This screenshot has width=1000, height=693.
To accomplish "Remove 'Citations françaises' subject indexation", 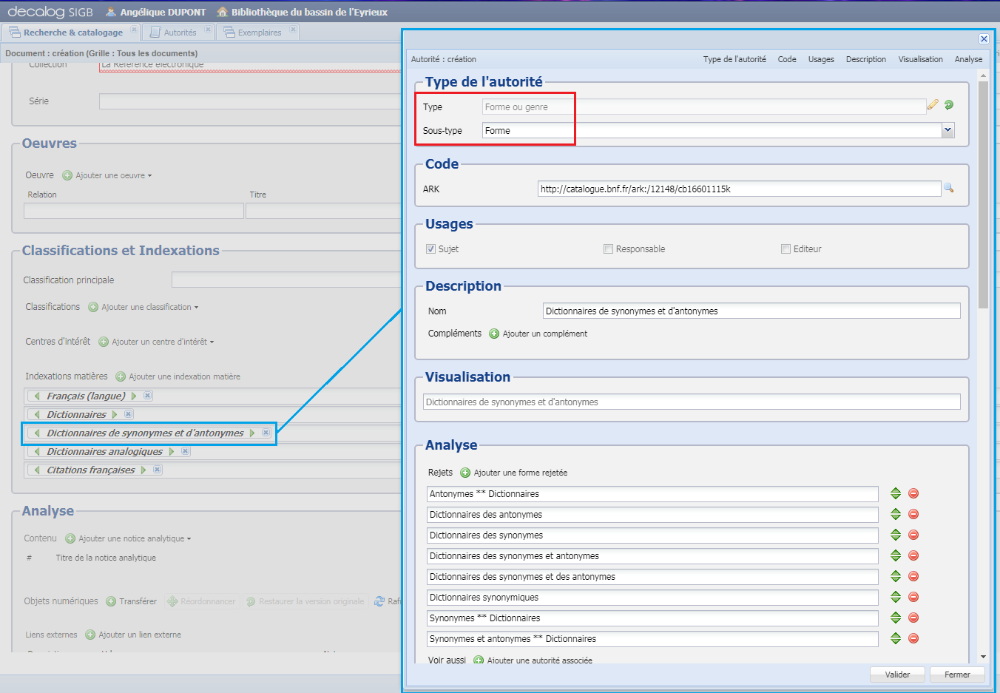I will [x=158, y=470].
